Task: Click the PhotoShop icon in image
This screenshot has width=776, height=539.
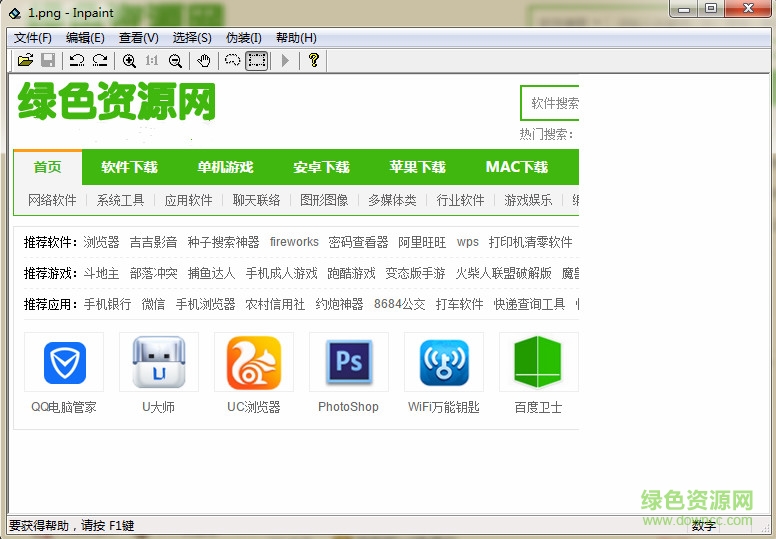Action: [349, 361]
